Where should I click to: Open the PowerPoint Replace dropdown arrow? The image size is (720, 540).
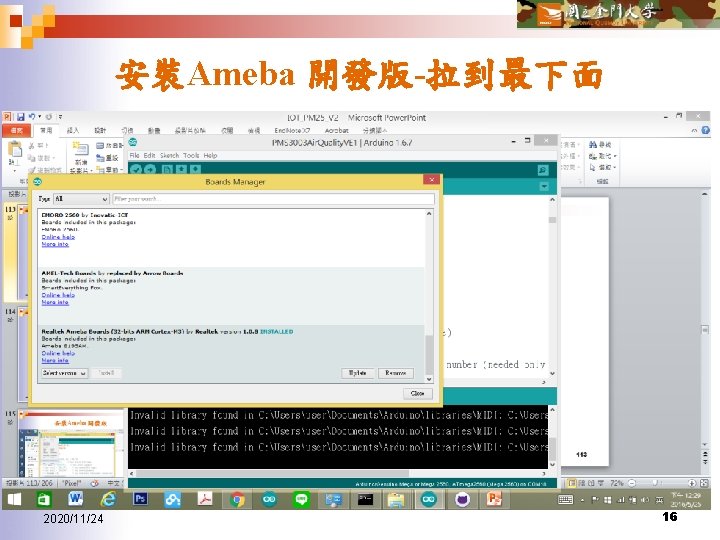[x=615, y=156]
